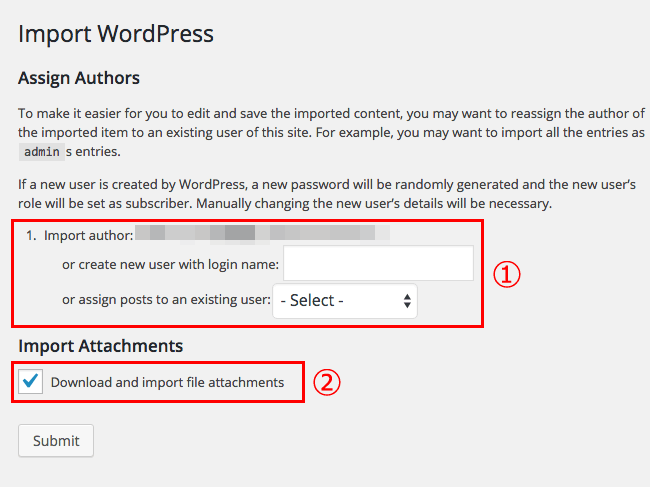This screenshot has height=487, width=650.
Task: Click the new user login name field
Action: pyautogui.click(x=378, y=263)
